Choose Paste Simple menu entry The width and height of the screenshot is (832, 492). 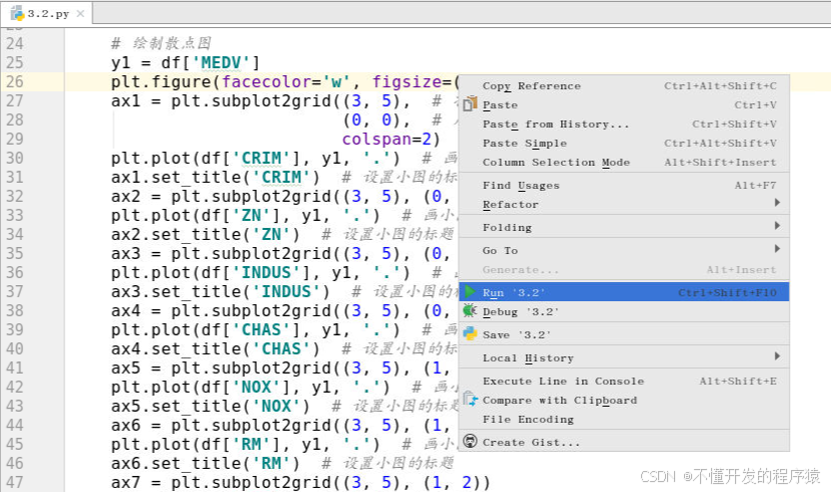[x=623, y=143]
